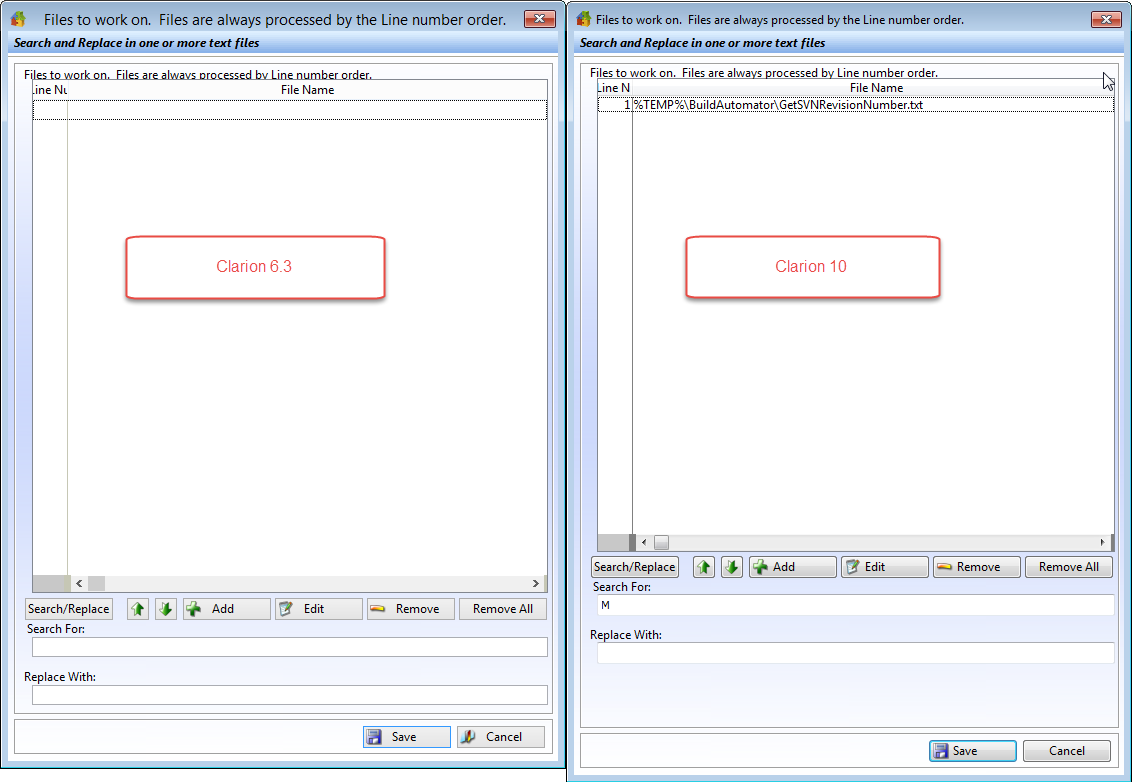Click Search/Replace button in Clarion 6.3 window

coord(68,609)
